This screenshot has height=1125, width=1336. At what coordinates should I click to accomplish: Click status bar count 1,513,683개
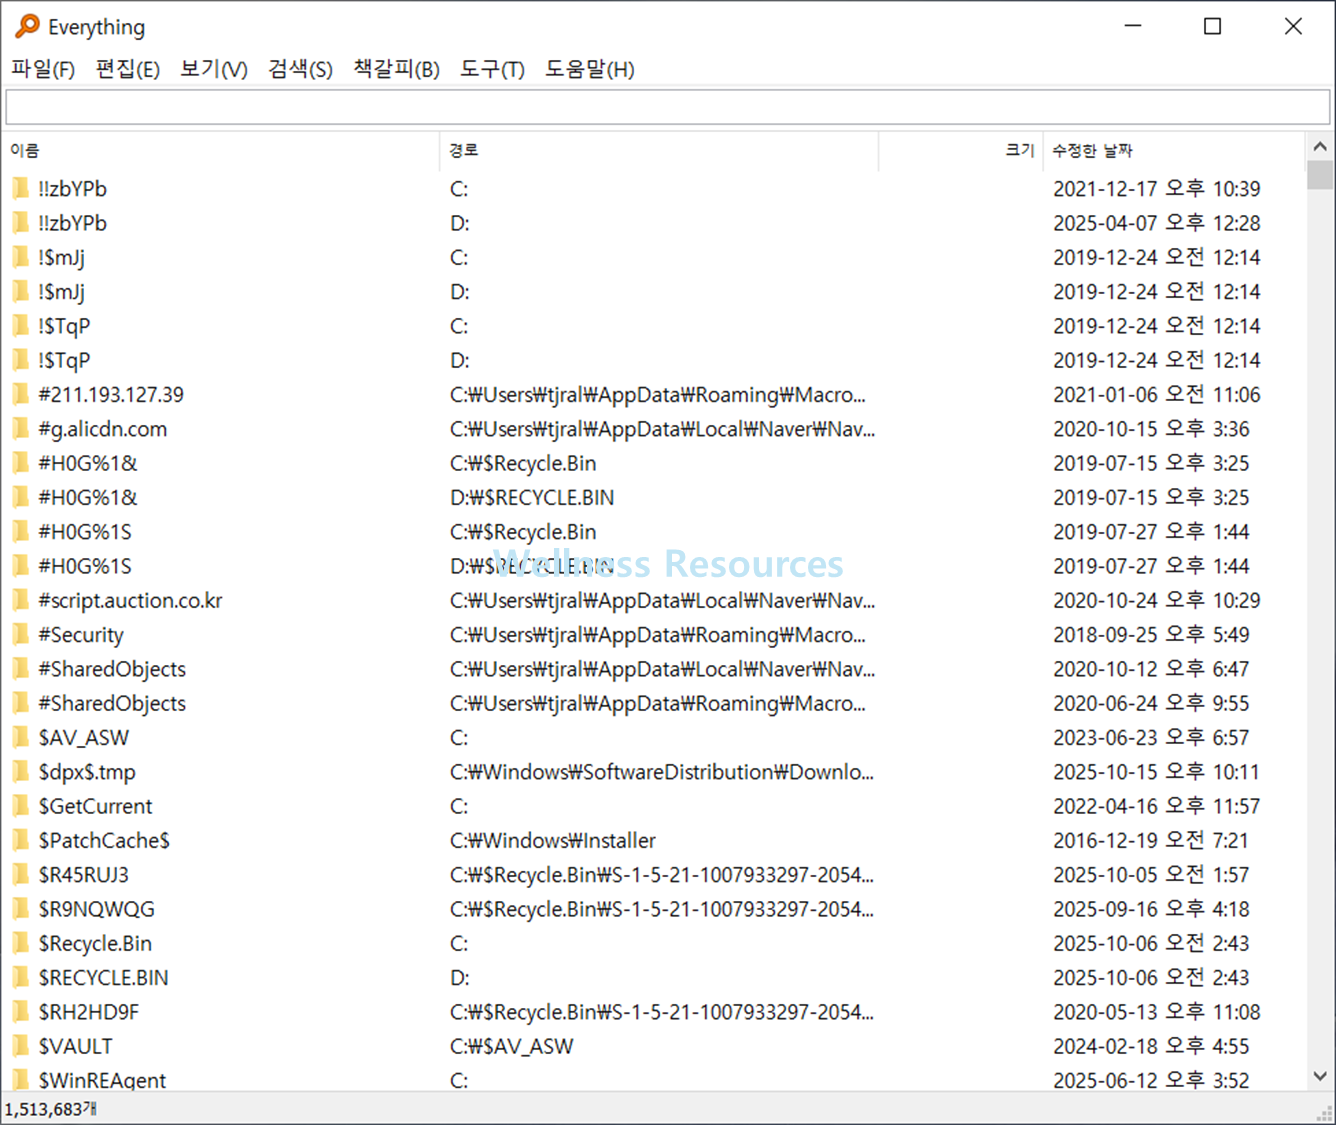51,1109
